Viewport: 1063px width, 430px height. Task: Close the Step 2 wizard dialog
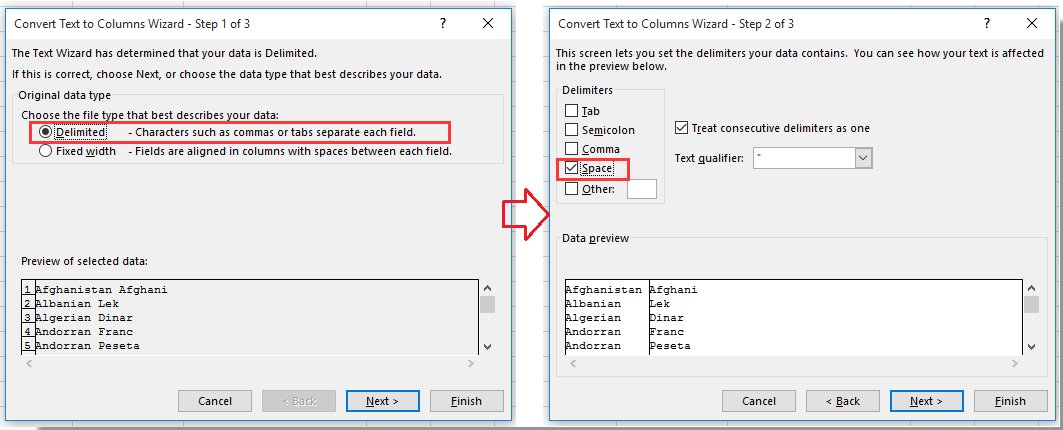point(1034,23)
